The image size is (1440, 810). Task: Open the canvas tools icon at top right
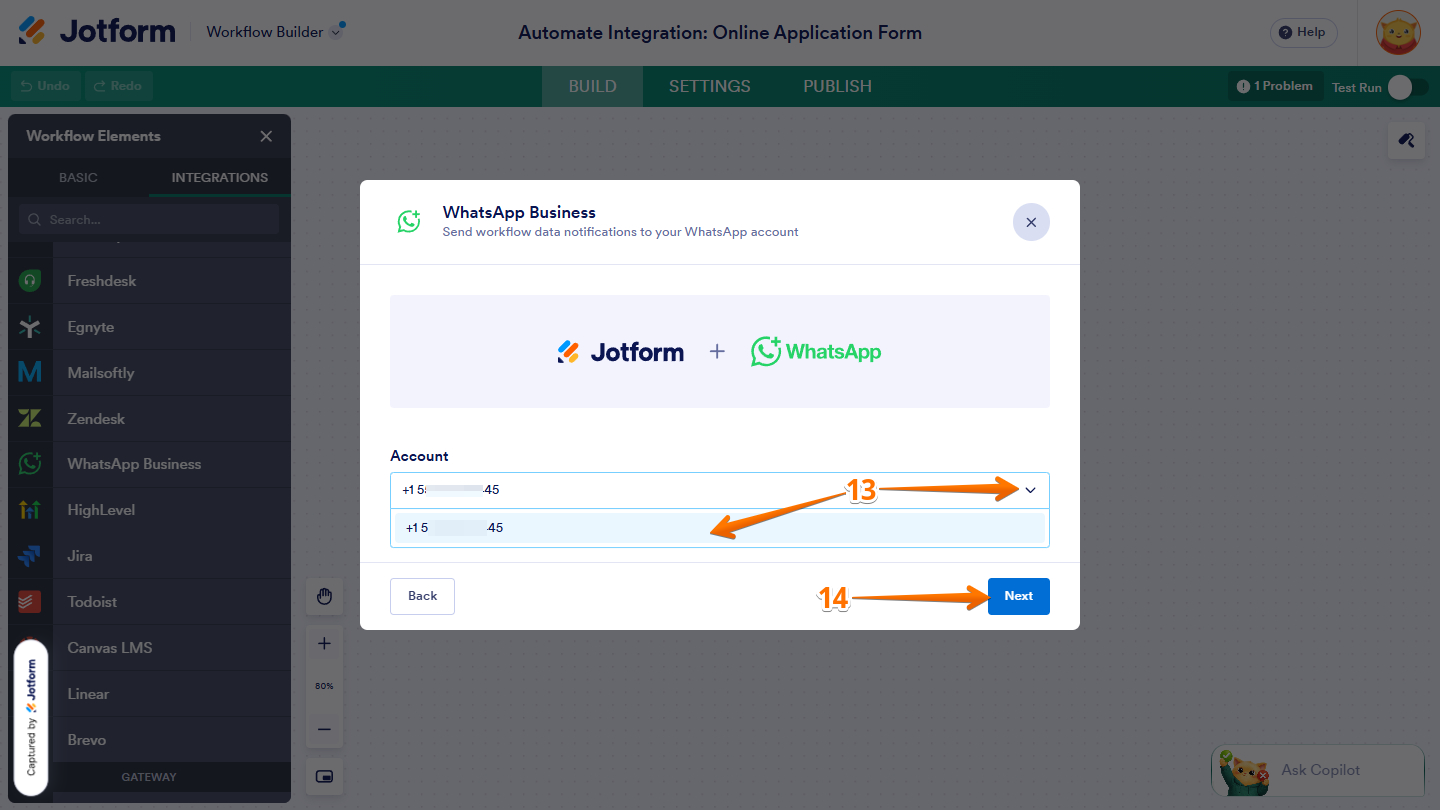point(1406,140)
